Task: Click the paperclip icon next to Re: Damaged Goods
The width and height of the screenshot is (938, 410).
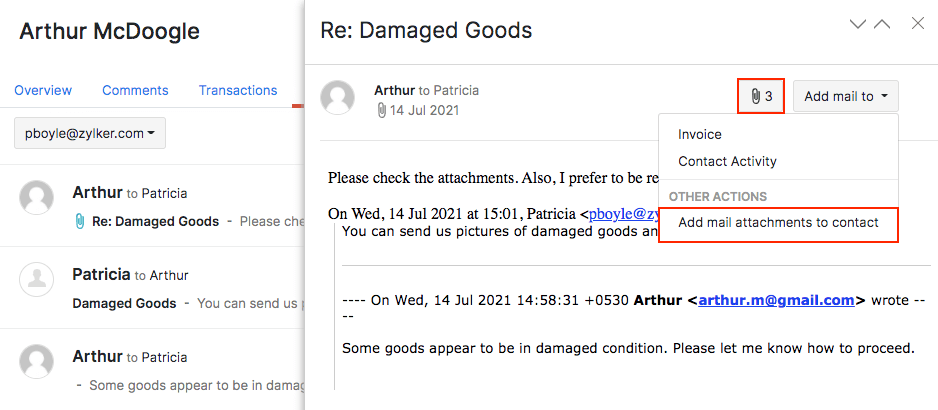Action: pos(80,221)
